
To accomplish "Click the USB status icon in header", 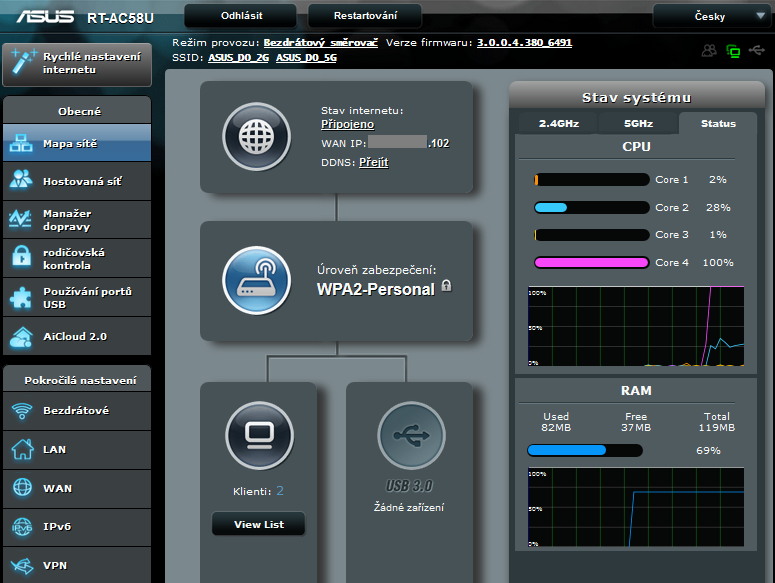I will (757, 50).
